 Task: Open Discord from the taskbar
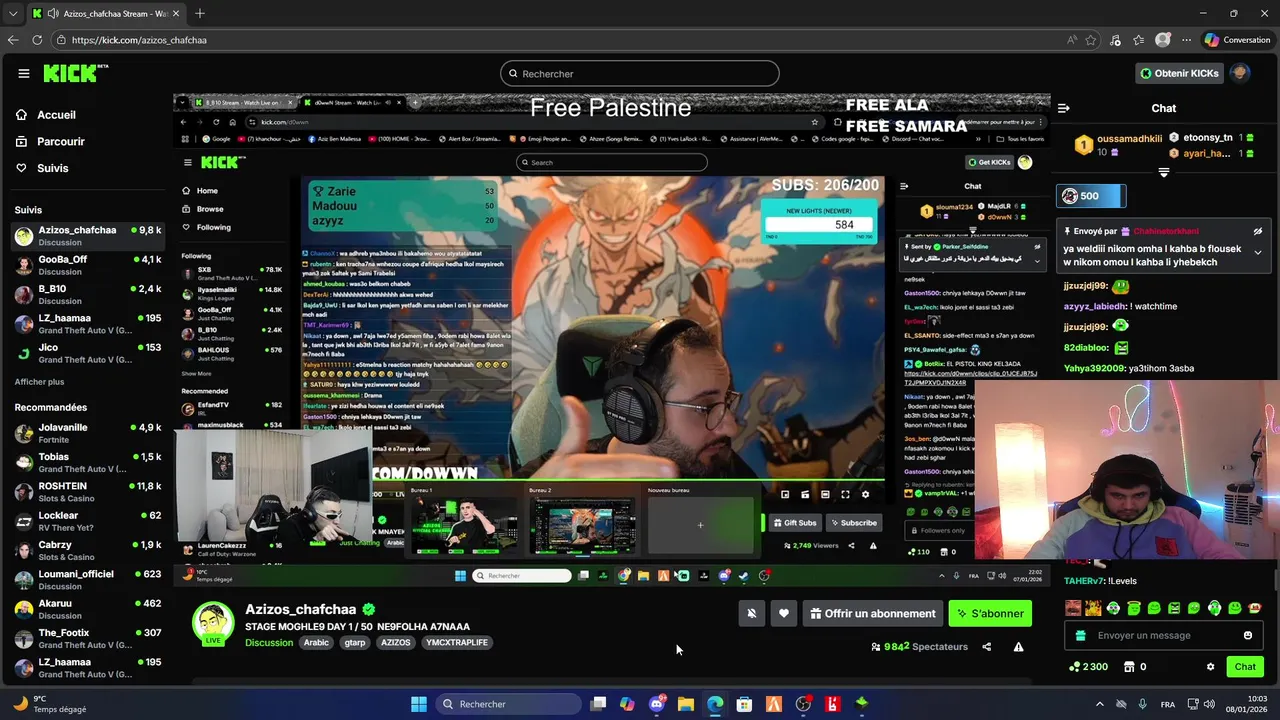657,704
